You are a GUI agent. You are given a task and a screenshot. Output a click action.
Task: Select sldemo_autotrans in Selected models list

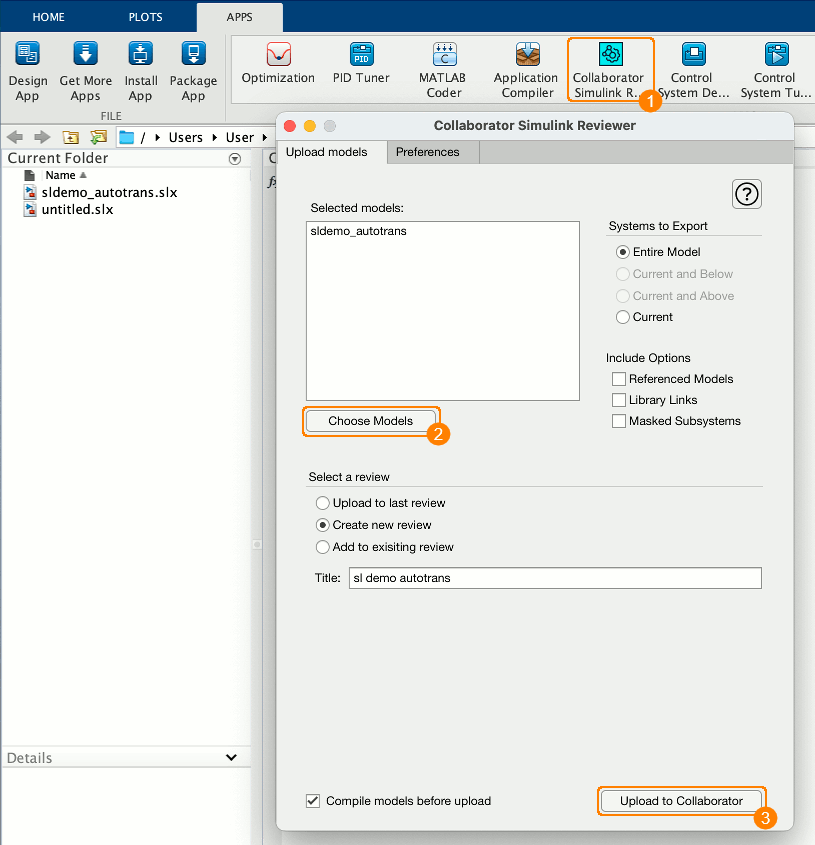coord(358,231)
